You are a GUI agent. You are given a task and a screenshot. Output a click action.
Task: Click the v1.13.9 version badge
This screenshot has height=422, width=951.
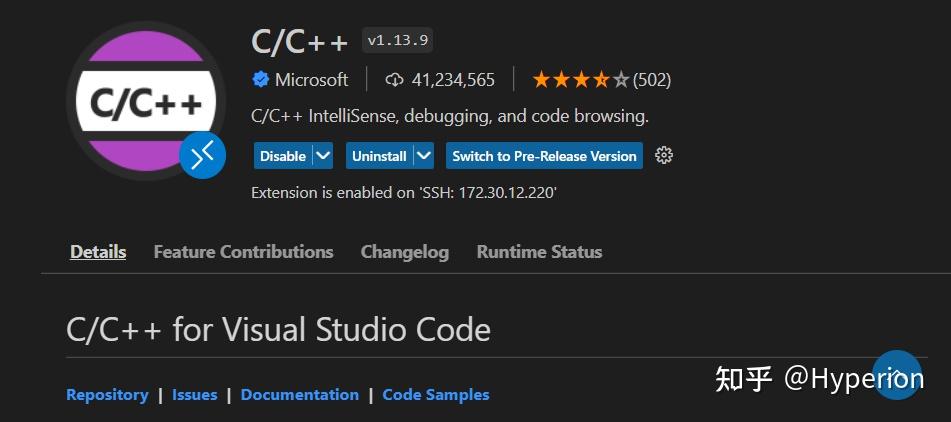click(397, 41)
